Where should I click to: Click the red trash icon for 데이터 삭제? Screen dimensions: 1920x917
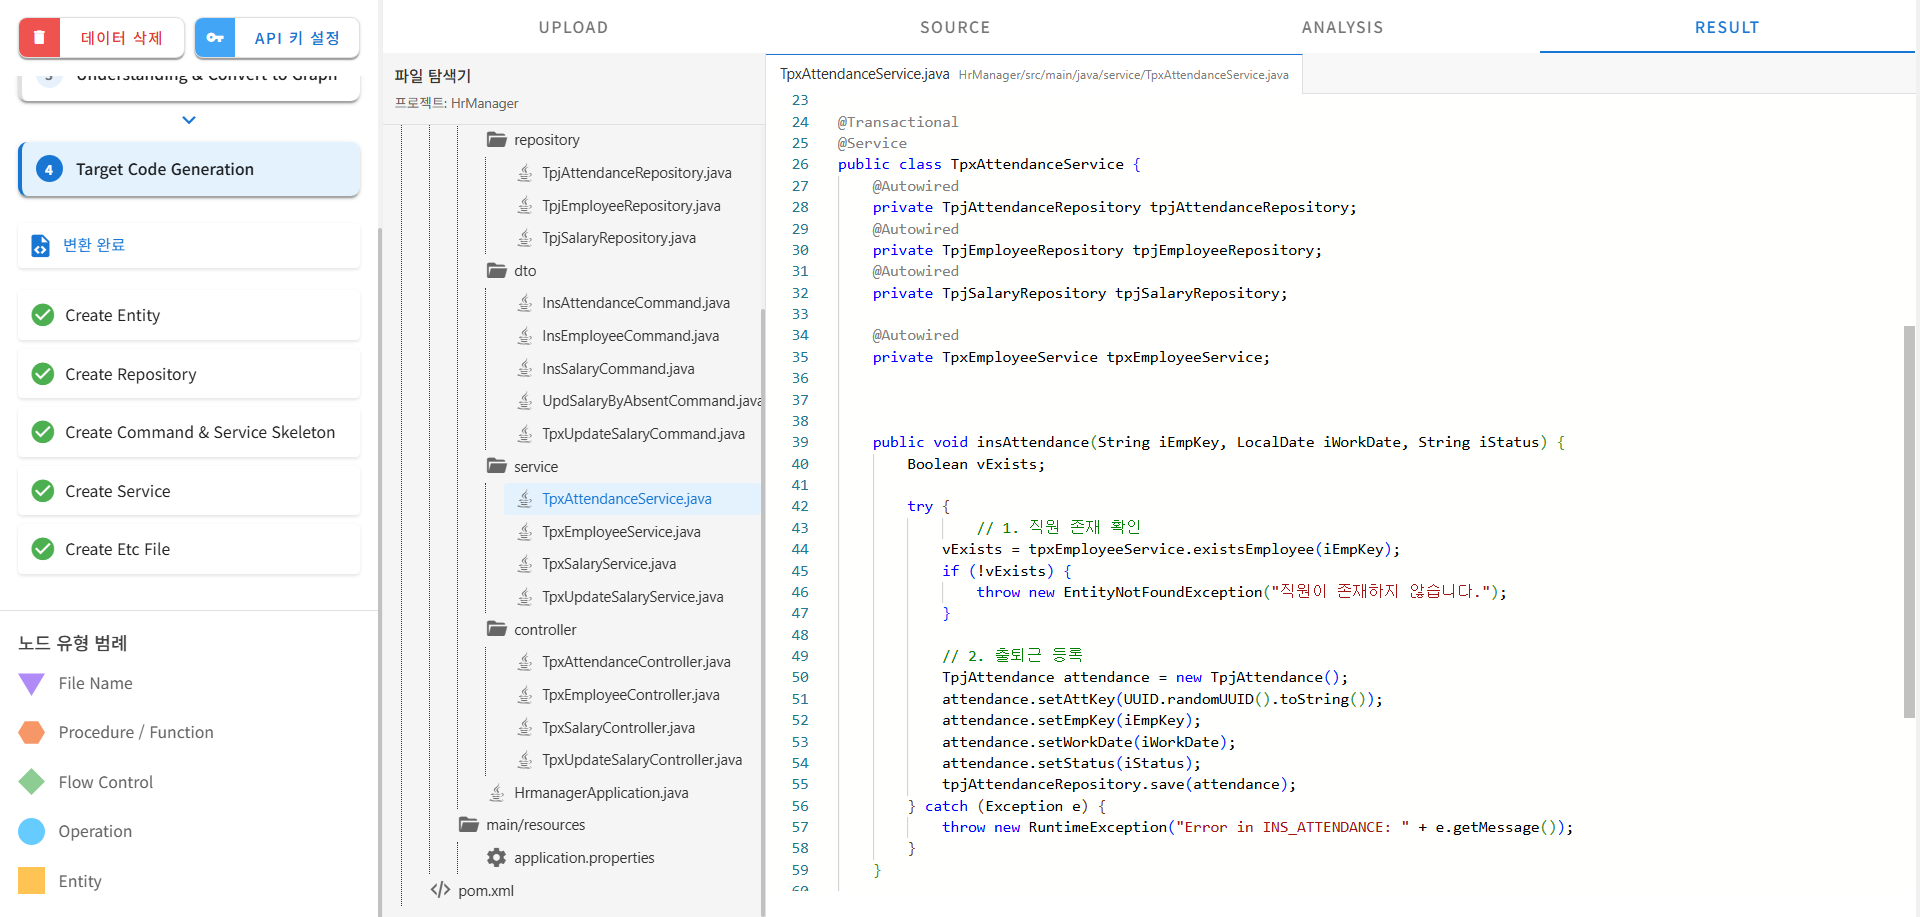(x=39, y=38)
